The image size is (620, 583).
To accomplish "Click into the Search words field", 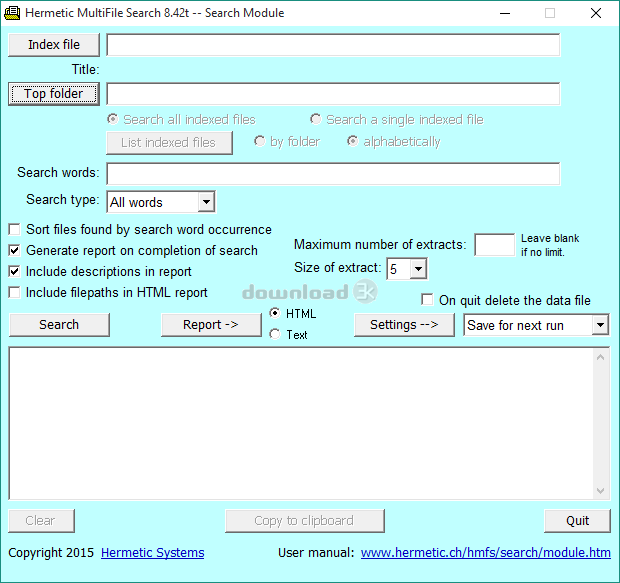I will (x=333, y=174).
